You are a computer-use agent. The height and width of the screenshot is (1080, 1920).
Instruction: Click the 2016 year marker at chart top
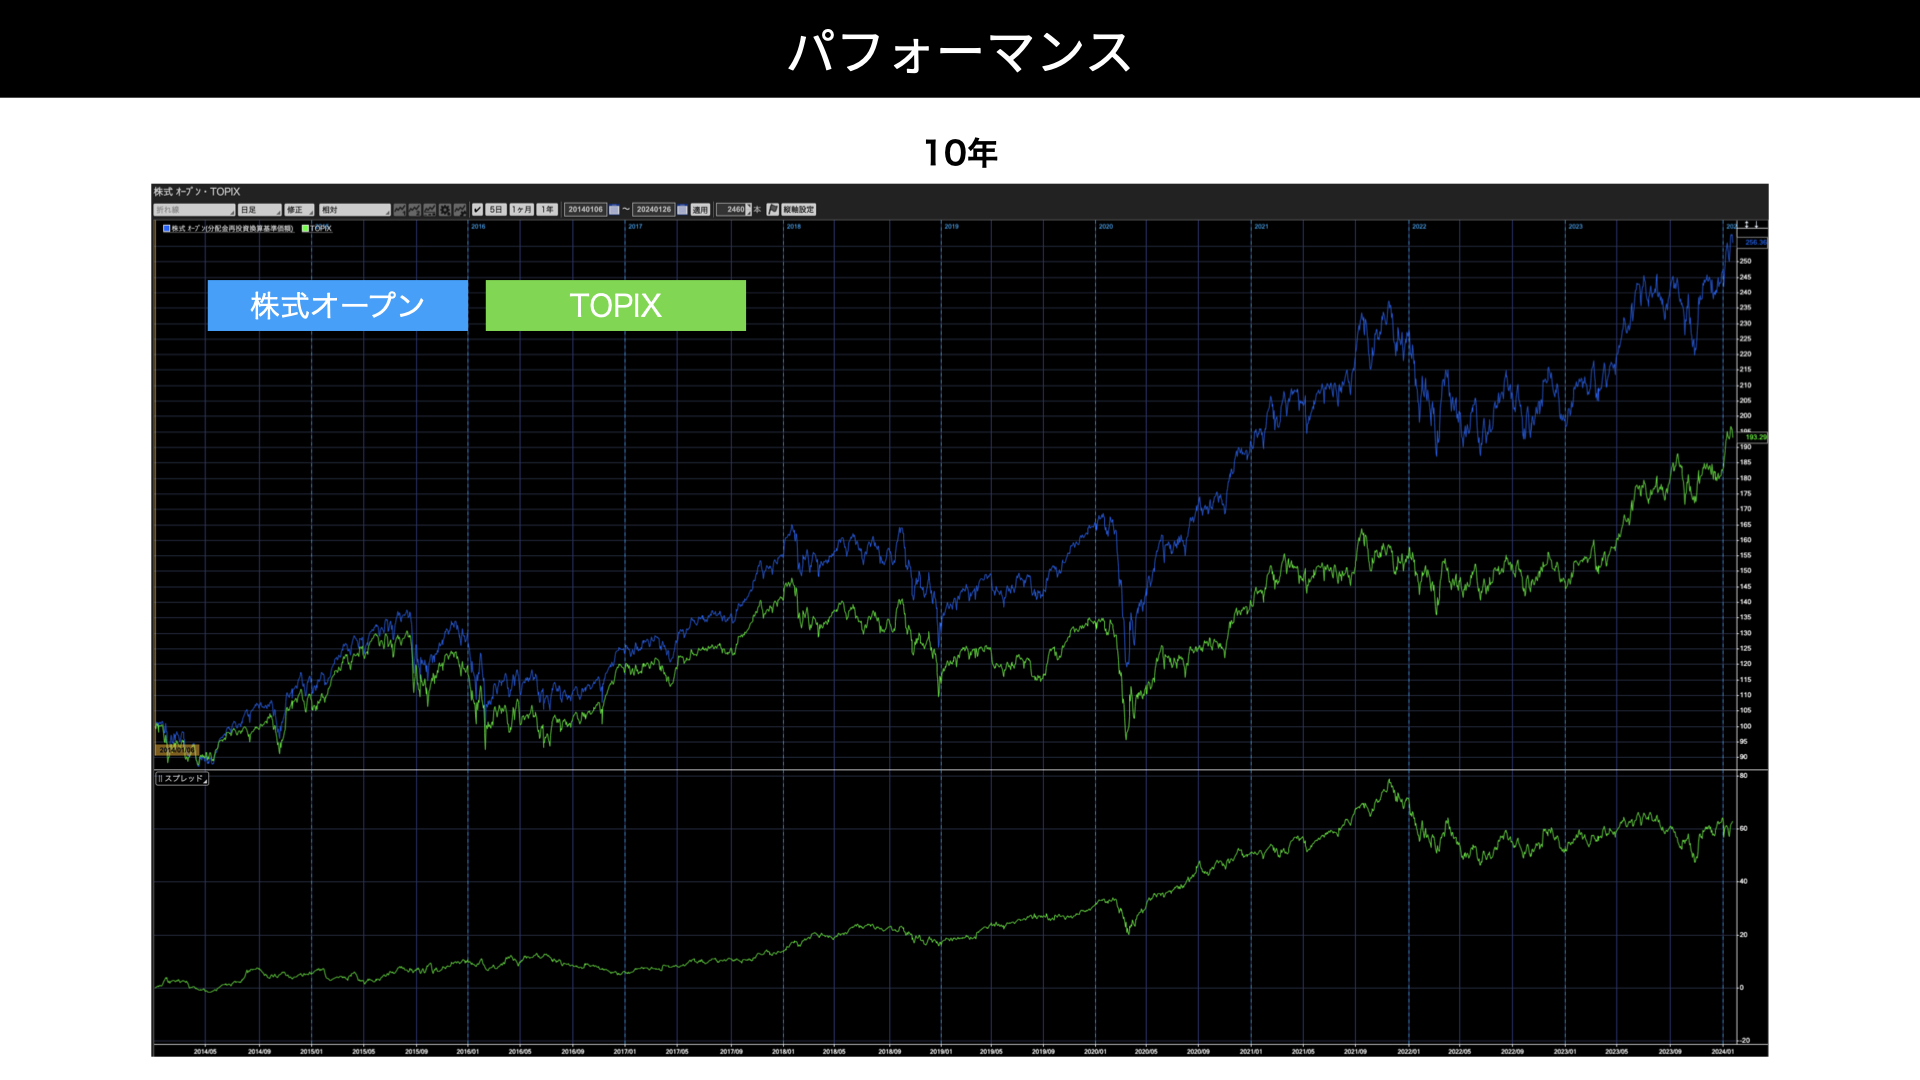click(478, 226)
